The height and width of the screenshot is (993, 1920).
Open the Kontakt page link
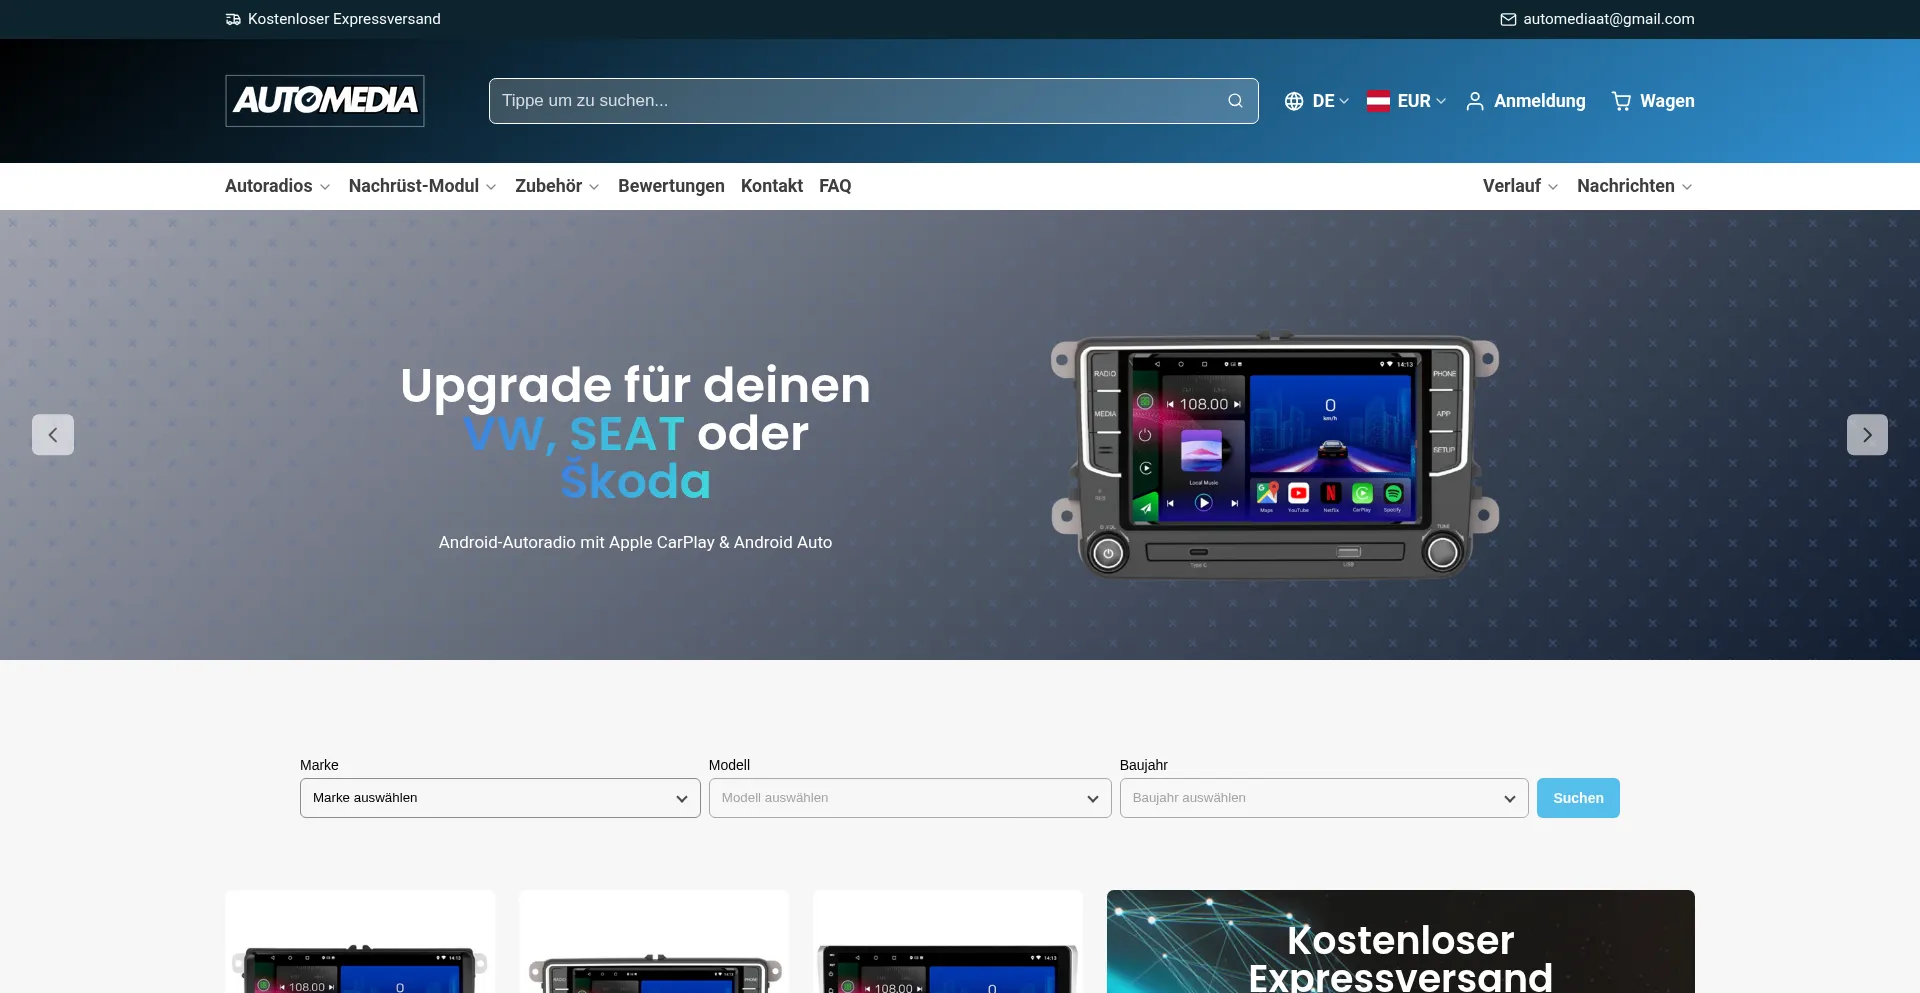tap(771, 186)
